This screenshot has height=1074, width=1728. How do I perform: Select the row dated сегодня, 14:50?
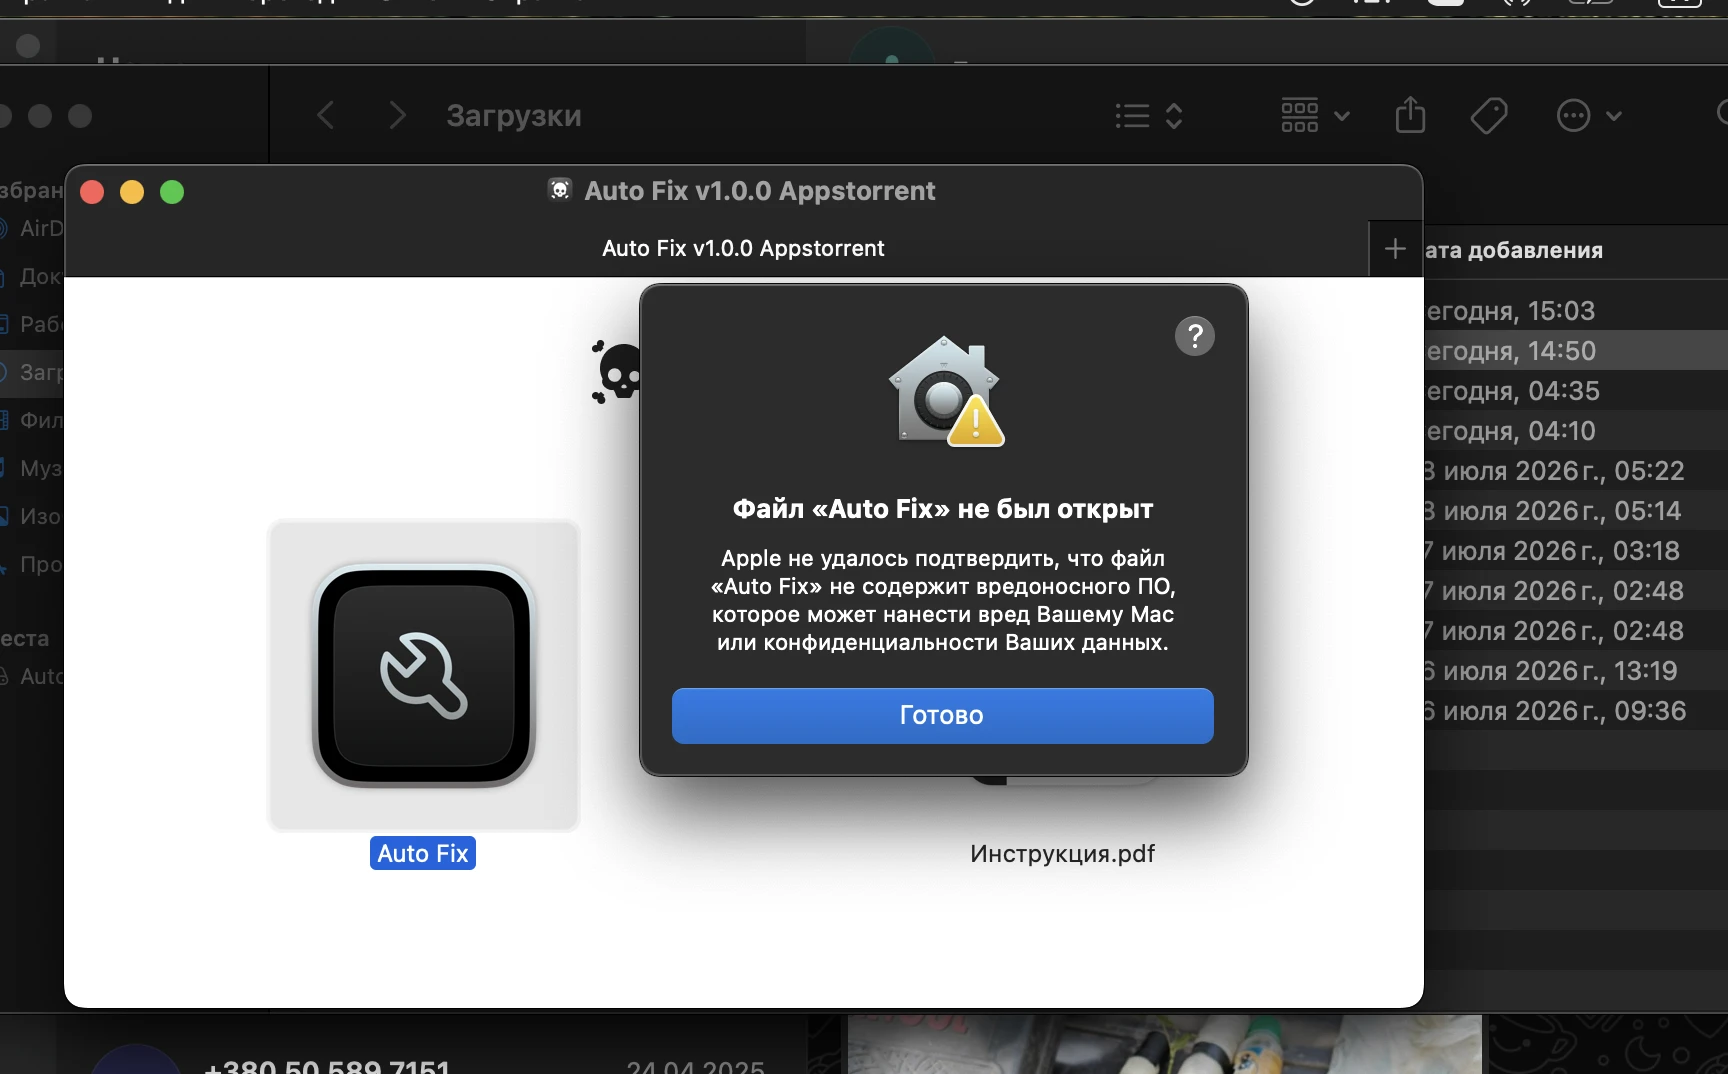pos(1576,351)
